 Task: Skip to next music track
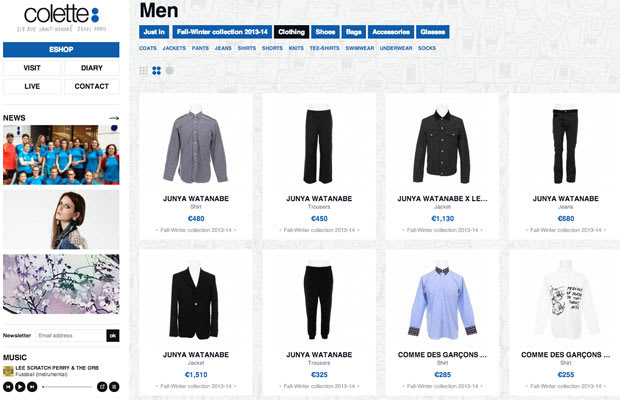click(32, 387)
